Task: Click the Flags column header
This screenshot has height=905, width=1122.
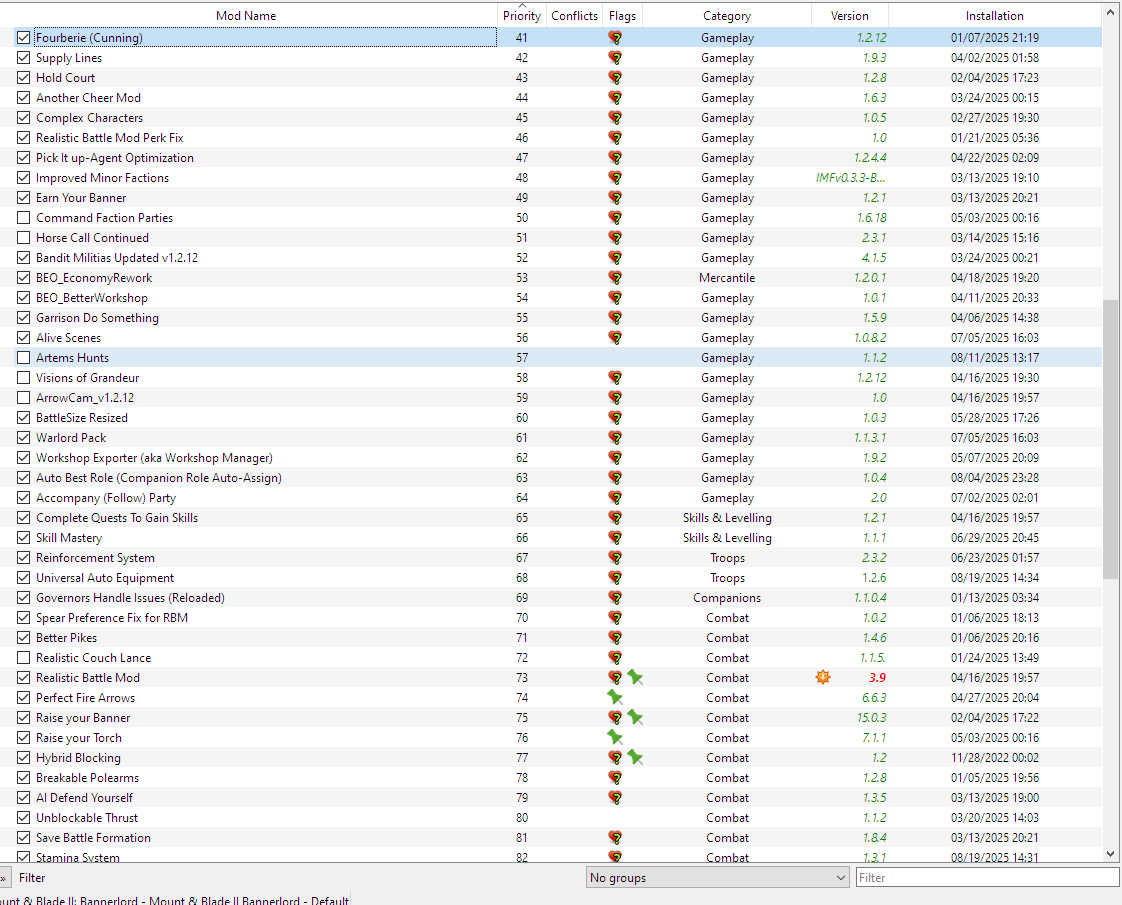Action: [x=623, y=16]
